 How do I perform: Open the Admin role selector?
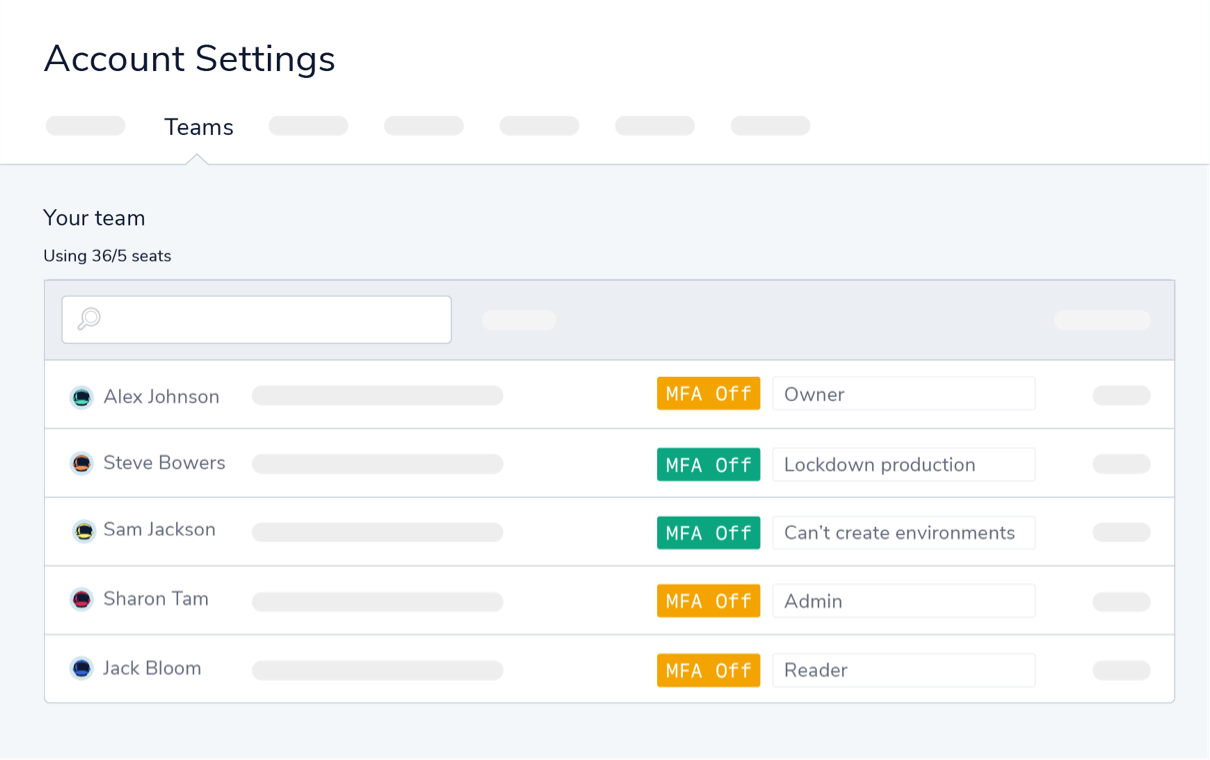click(x=903, y=600)
